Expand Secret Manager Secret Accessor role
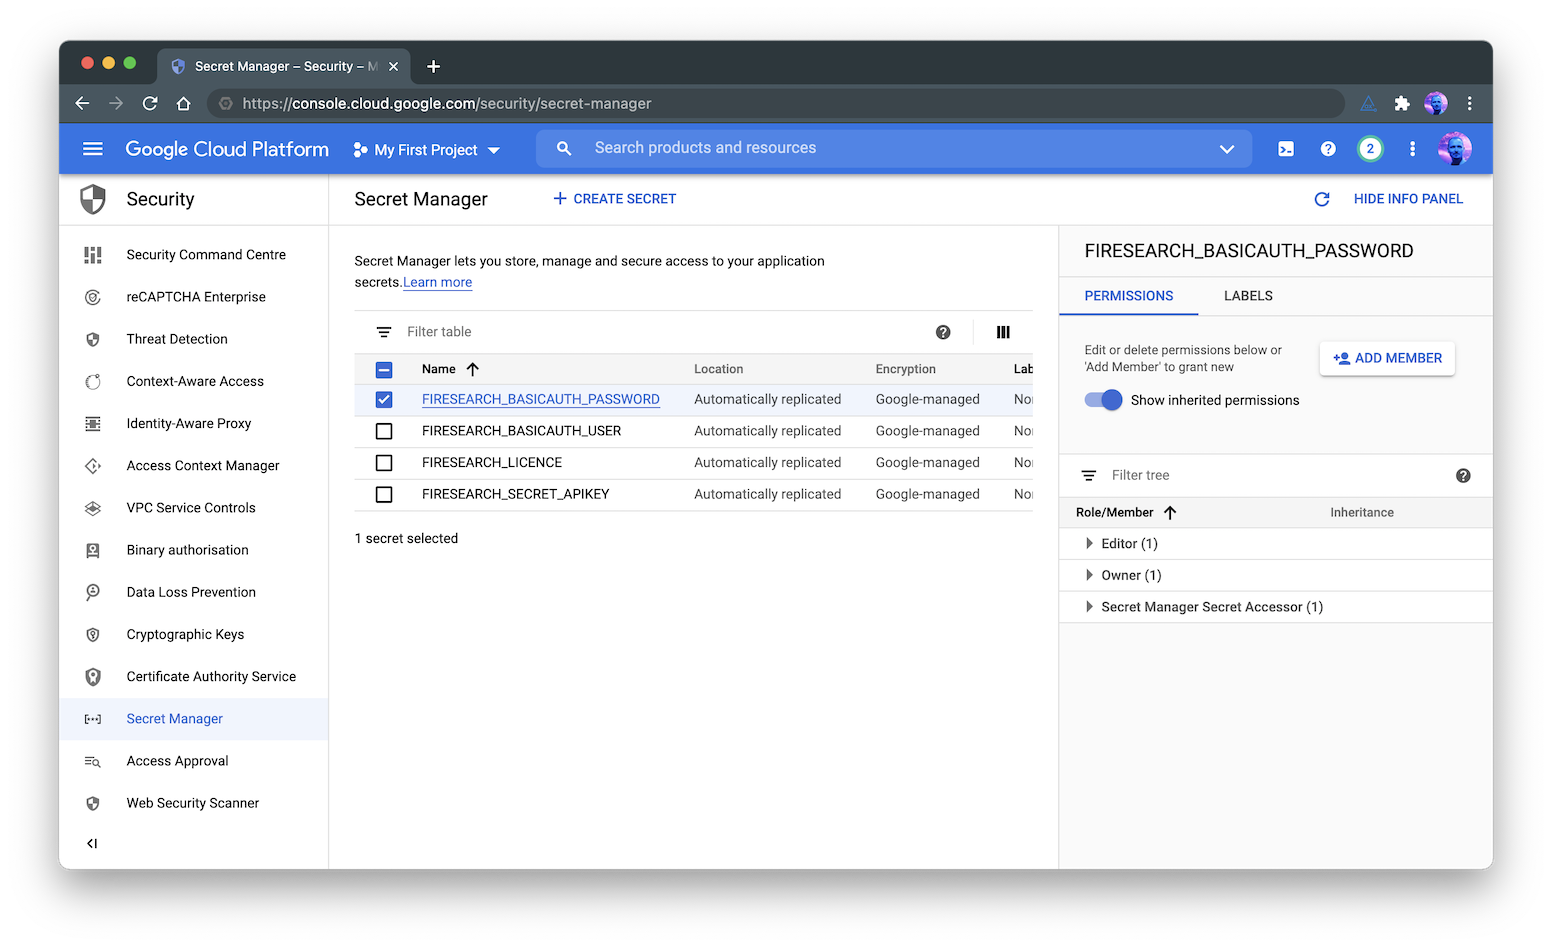 tap(1089, 607)
